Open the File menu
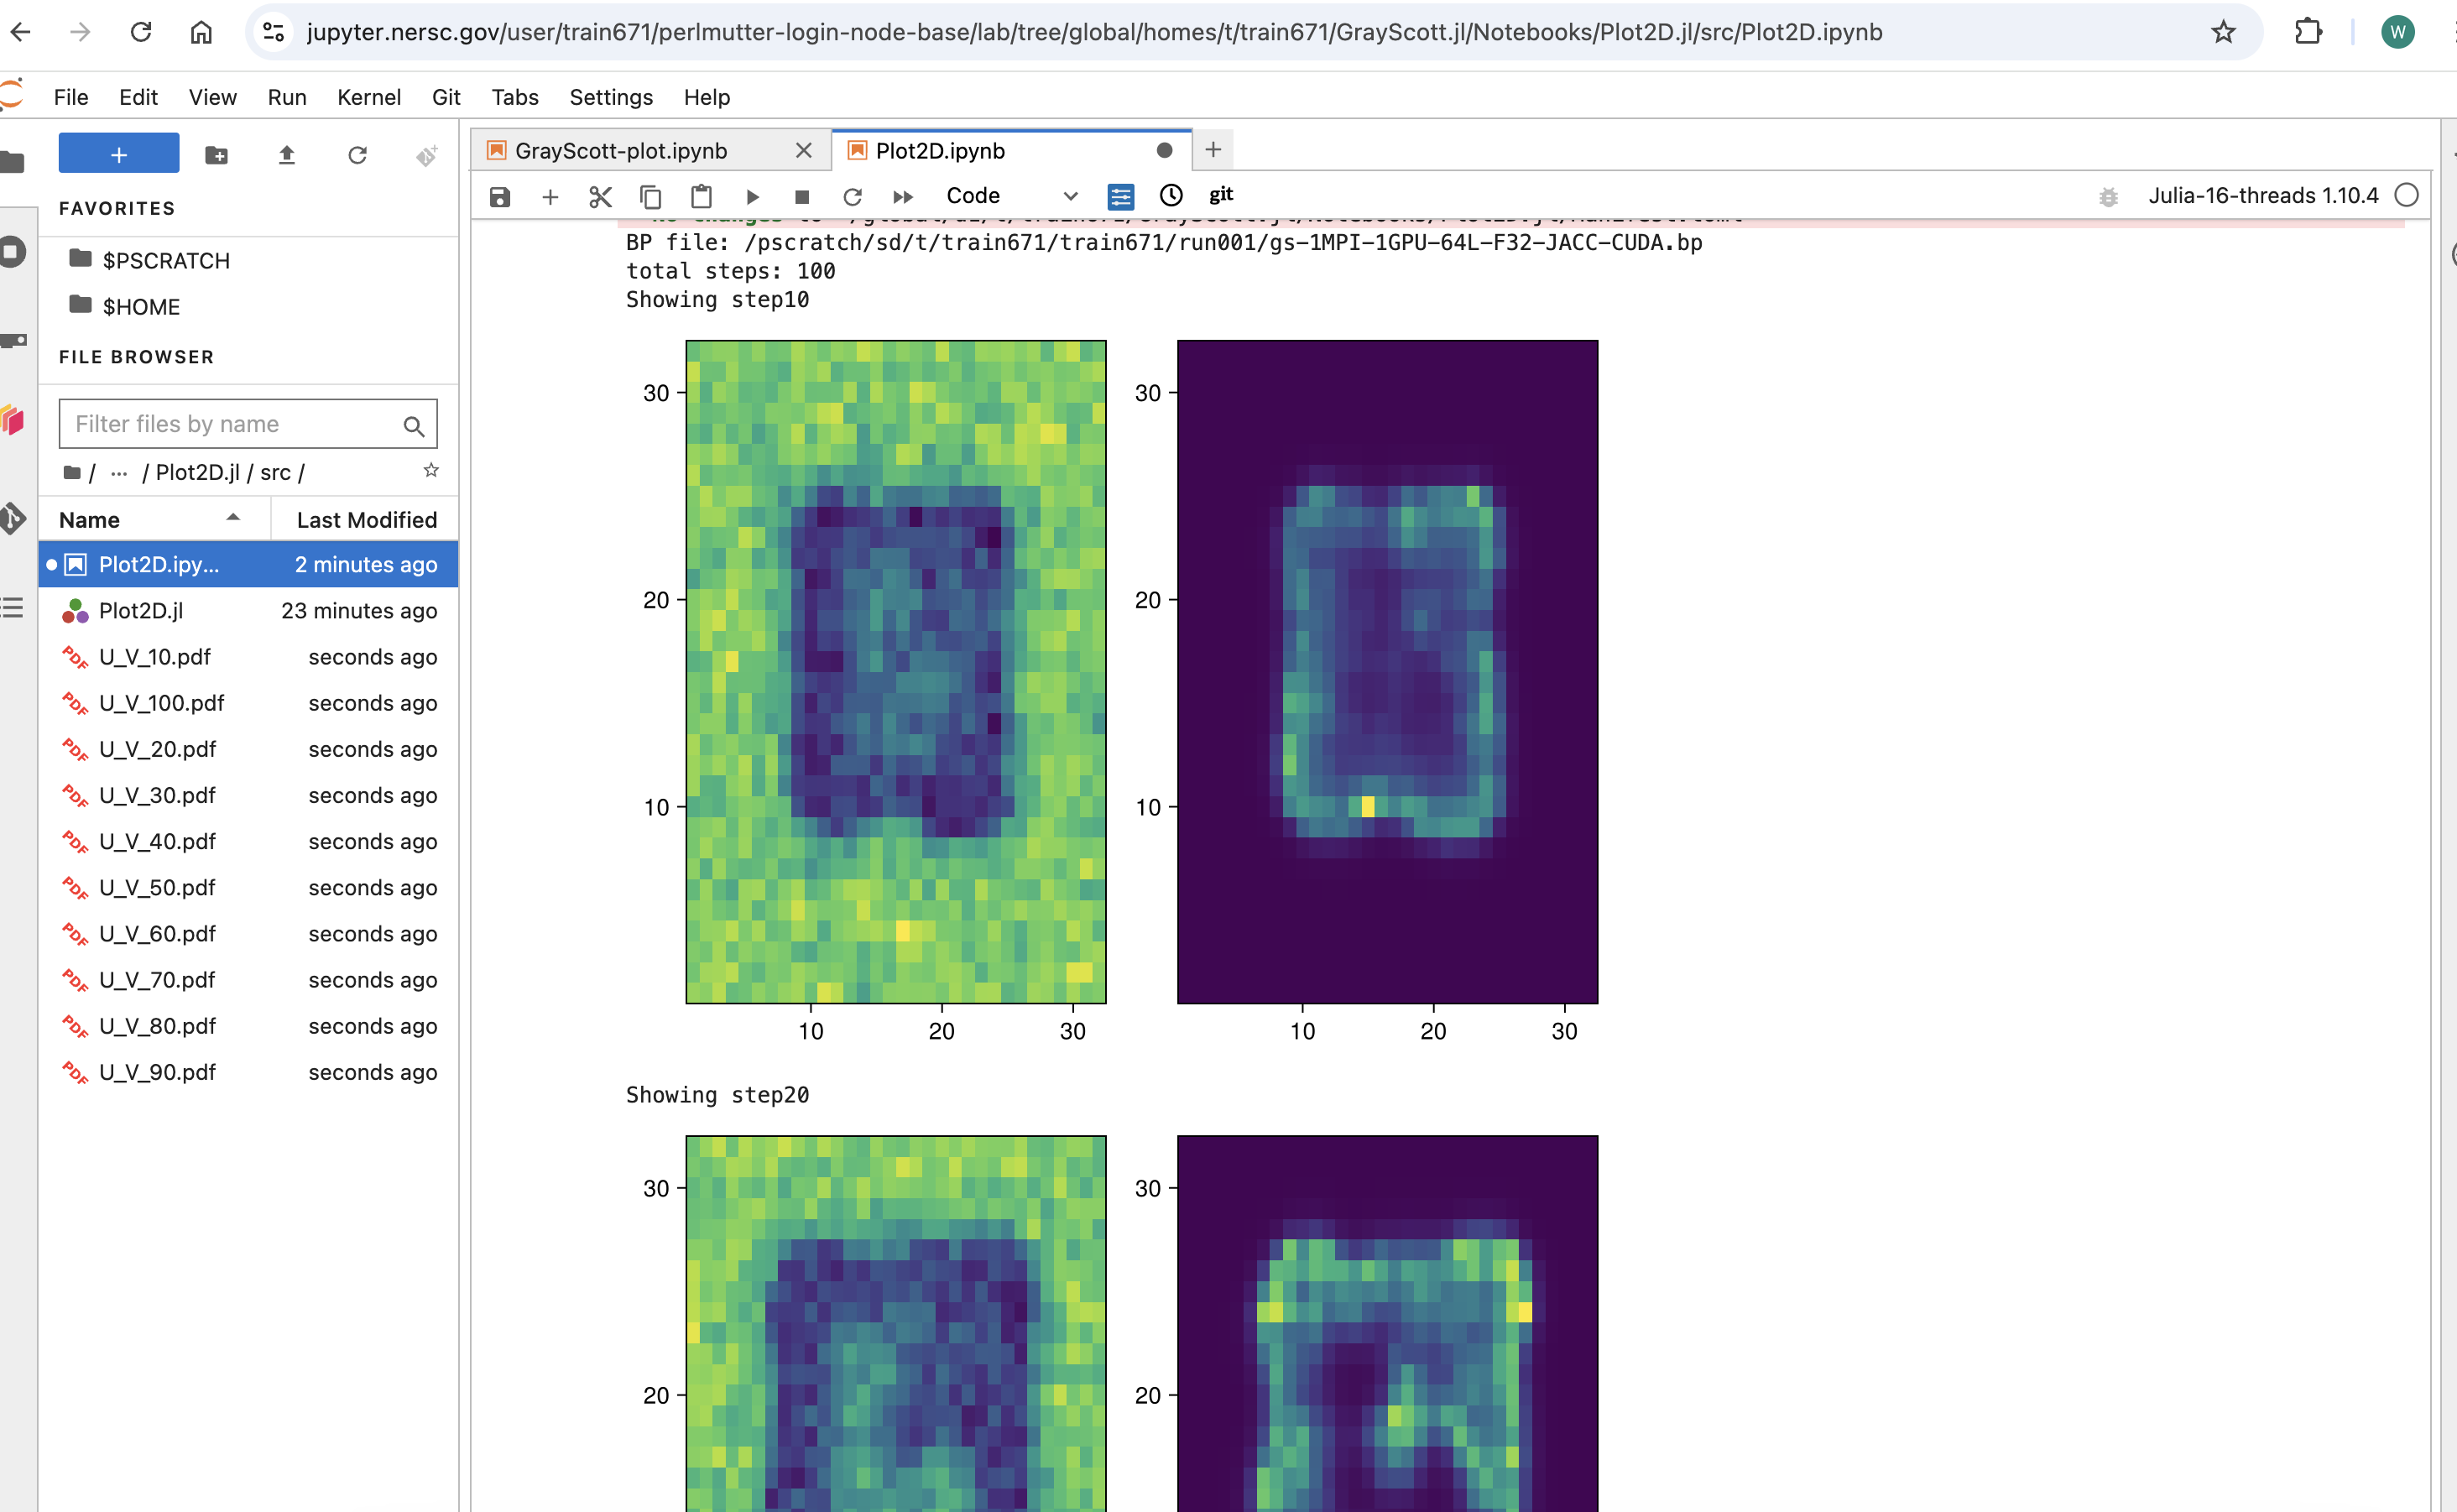This screenshot has width=2457, height=1512. coord(71,97)
